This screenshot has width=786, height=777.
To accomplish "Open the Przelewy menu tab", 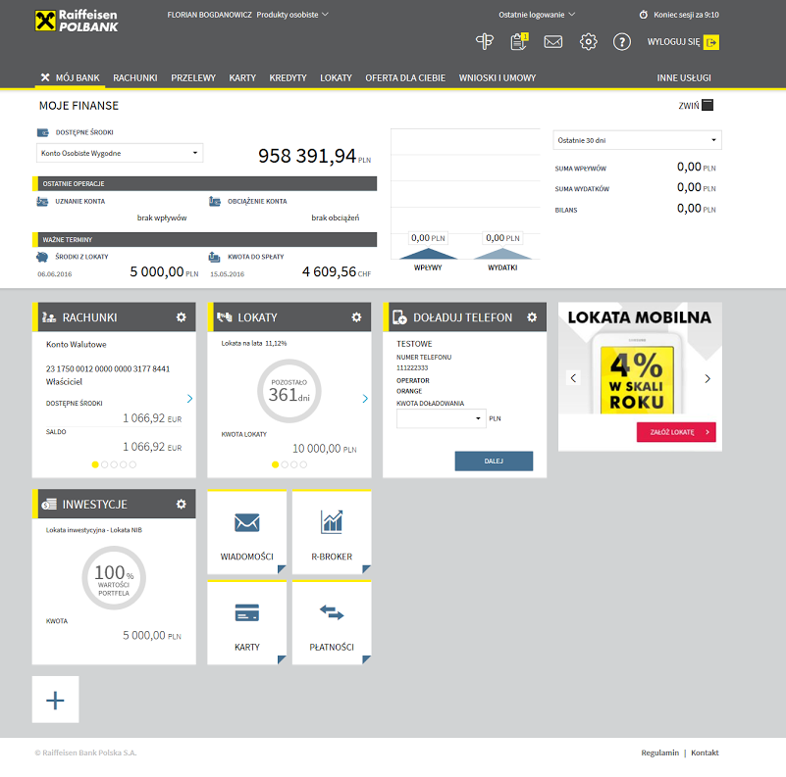I will [x=193, y=78].
